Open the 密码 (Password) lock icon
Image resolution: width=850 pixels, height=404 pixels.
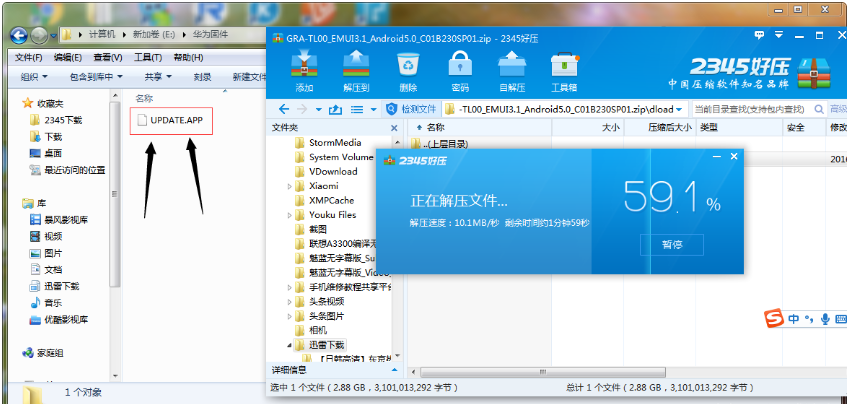(x=460, y=70)
